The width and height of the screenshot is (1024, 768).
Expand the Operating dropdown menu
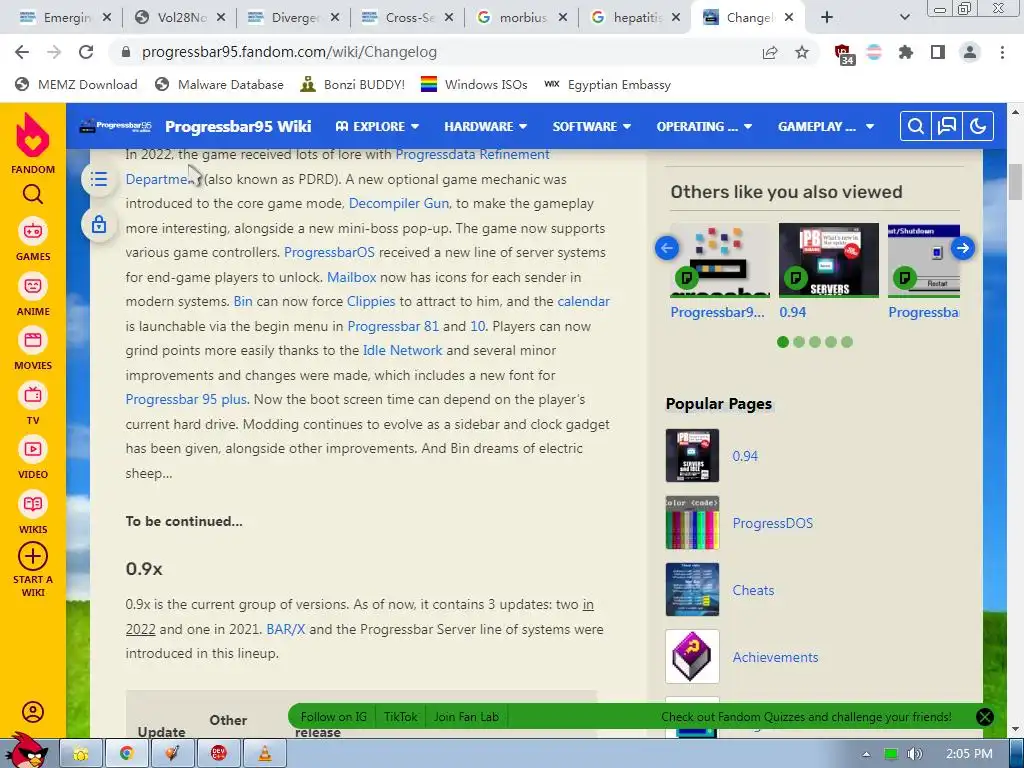click(x=704, y=126)
